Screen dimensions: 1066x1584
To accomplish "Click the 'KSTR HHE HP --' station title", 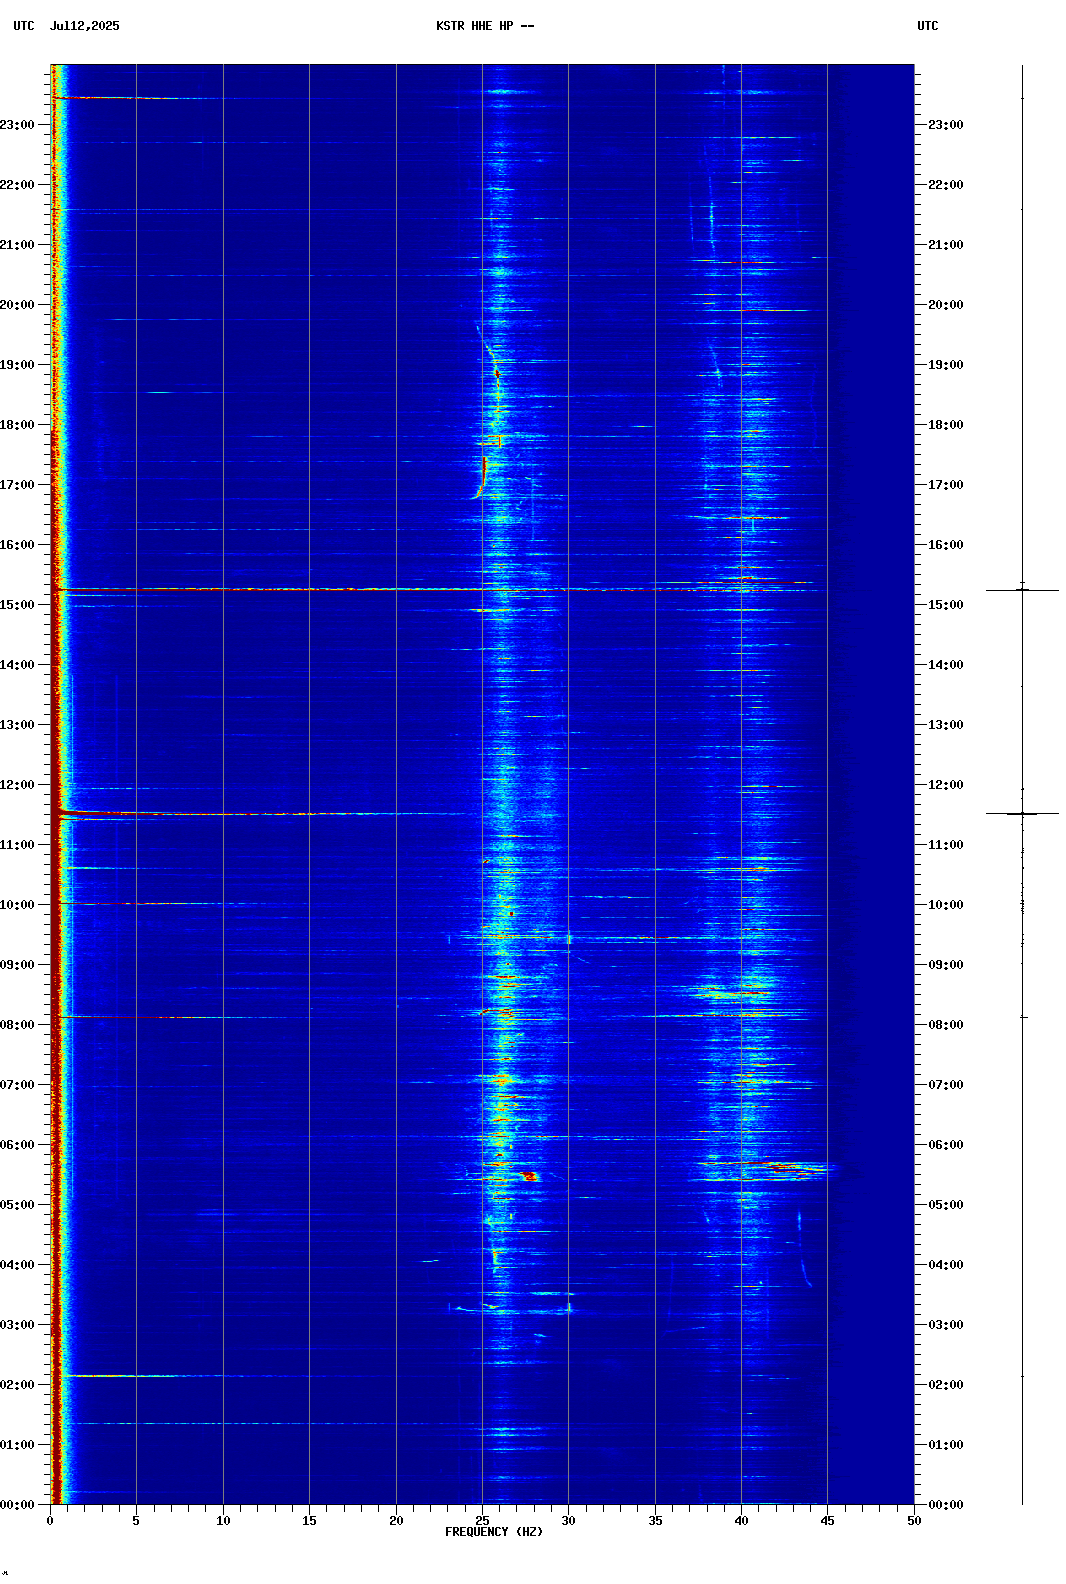I will click(485, 26).
